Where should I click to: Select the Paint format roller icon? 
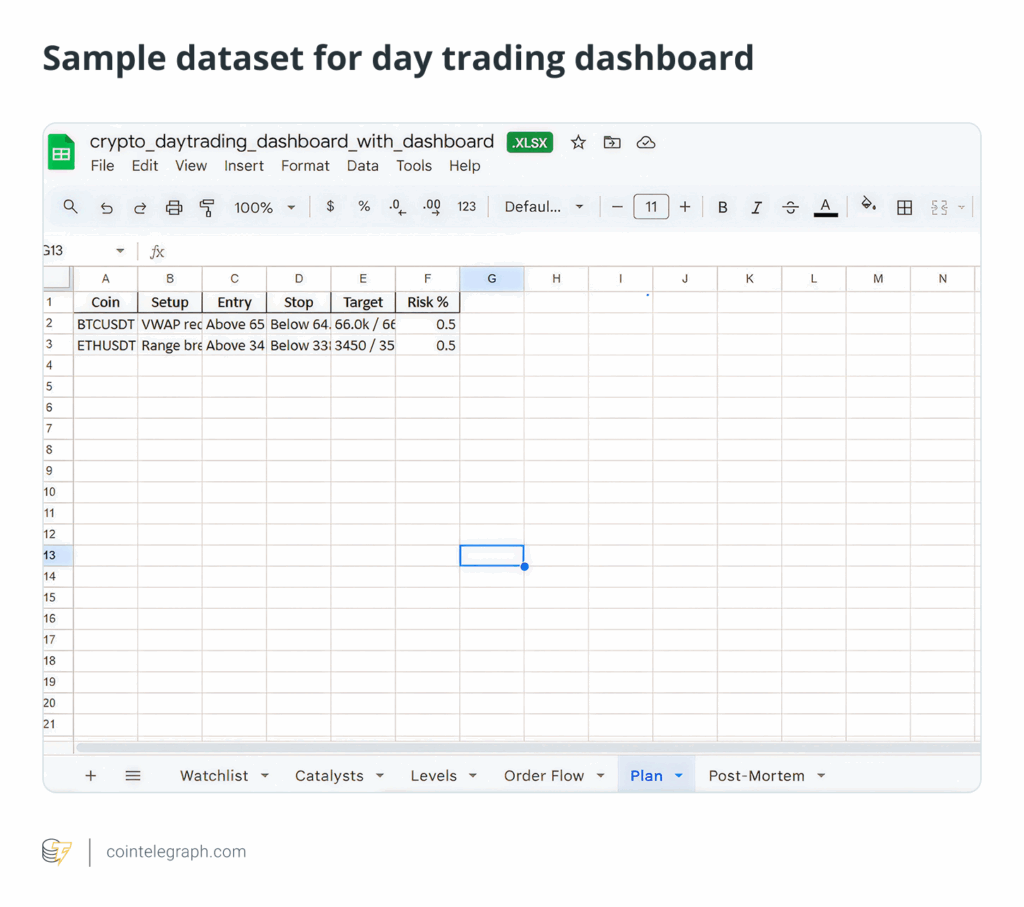[207, 207]
